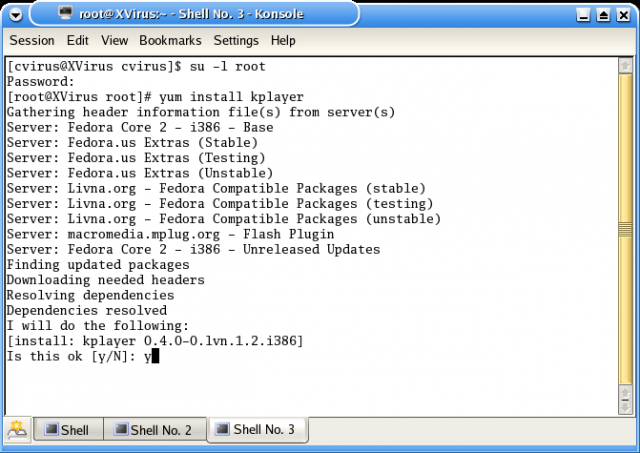Open the View menu

115,41
